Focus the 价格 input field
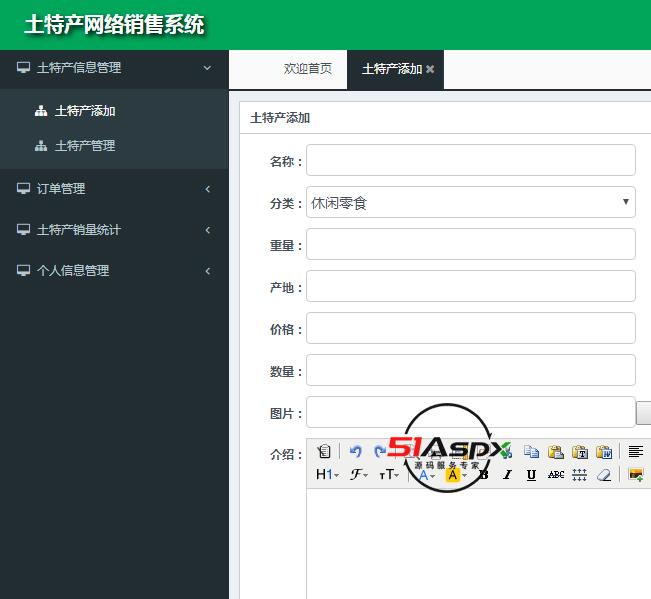 (471, 328)
